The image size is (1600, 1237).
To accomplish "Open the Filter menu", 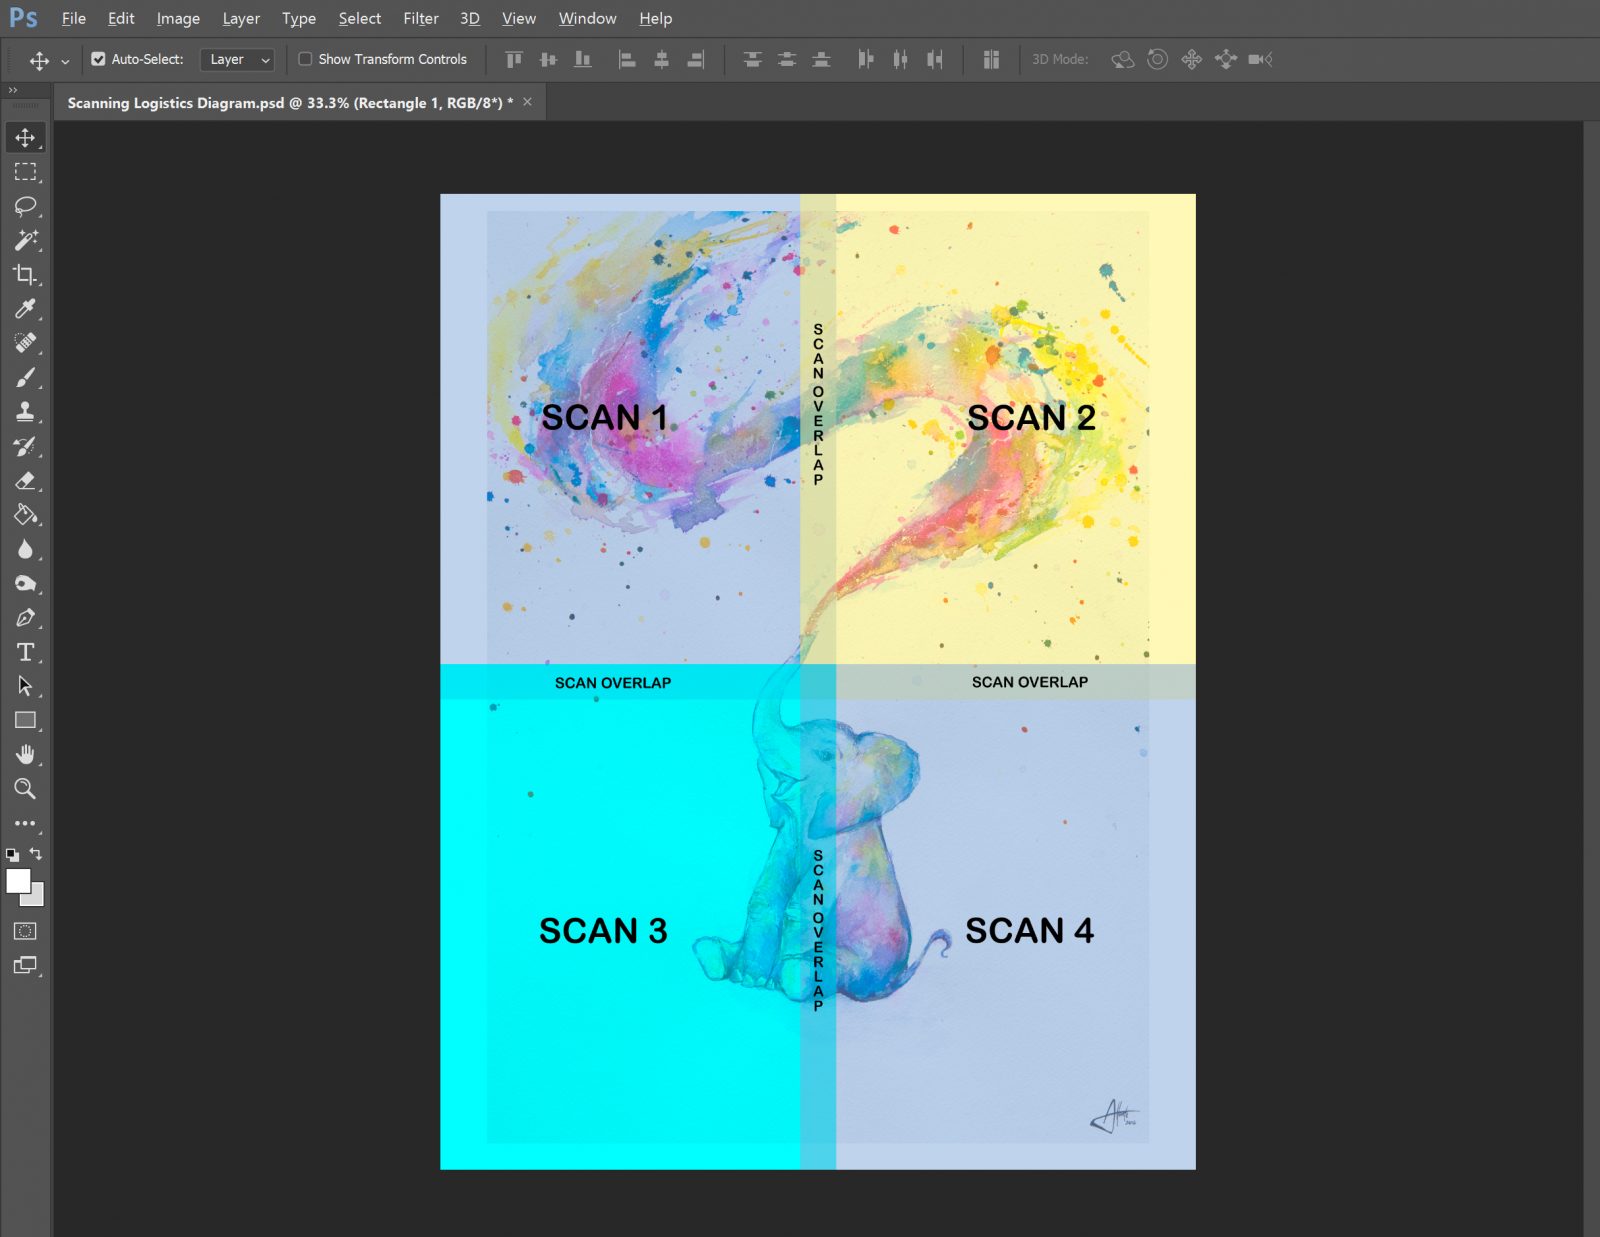I will (x=421, y=18).
